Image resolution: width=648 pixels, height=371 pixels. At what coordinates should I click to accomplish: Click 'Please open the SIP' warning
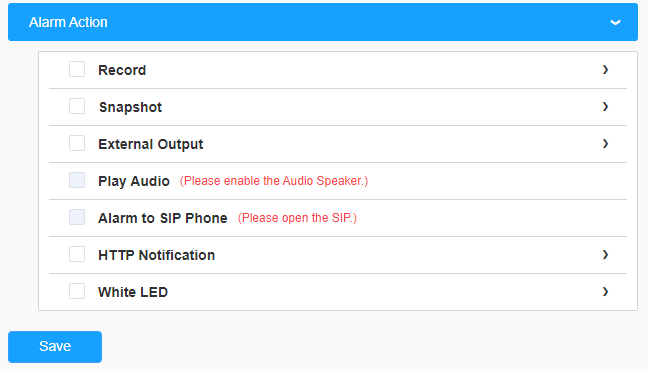[297, 218]
